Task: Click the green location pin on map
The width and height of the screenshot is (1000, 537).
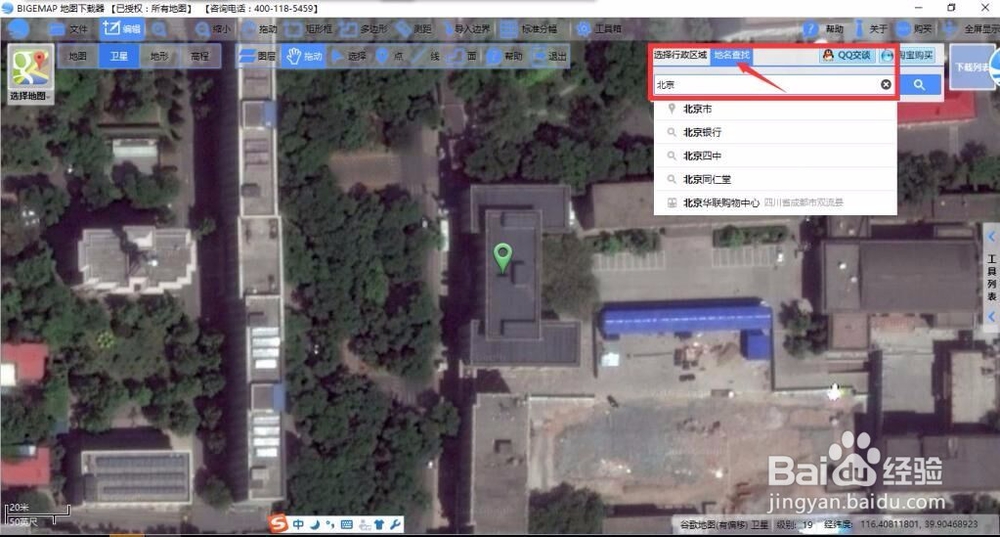Action: [x=503, y=257]
